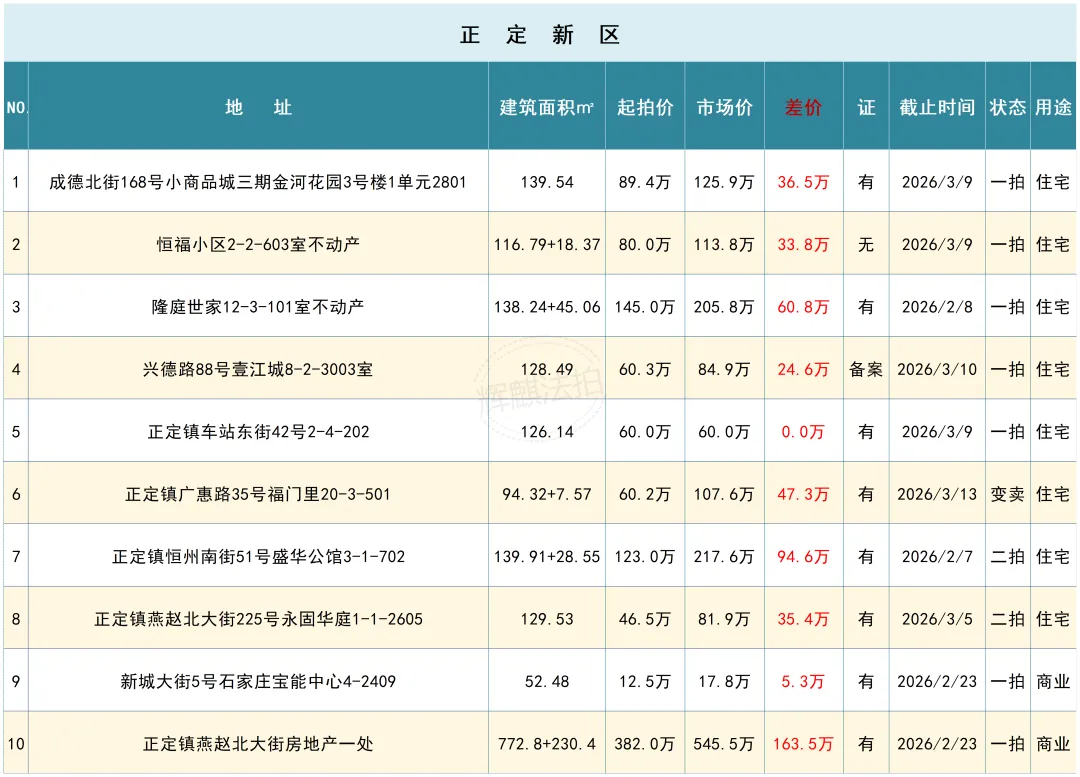Select the 地址 column header

[258, 107]
